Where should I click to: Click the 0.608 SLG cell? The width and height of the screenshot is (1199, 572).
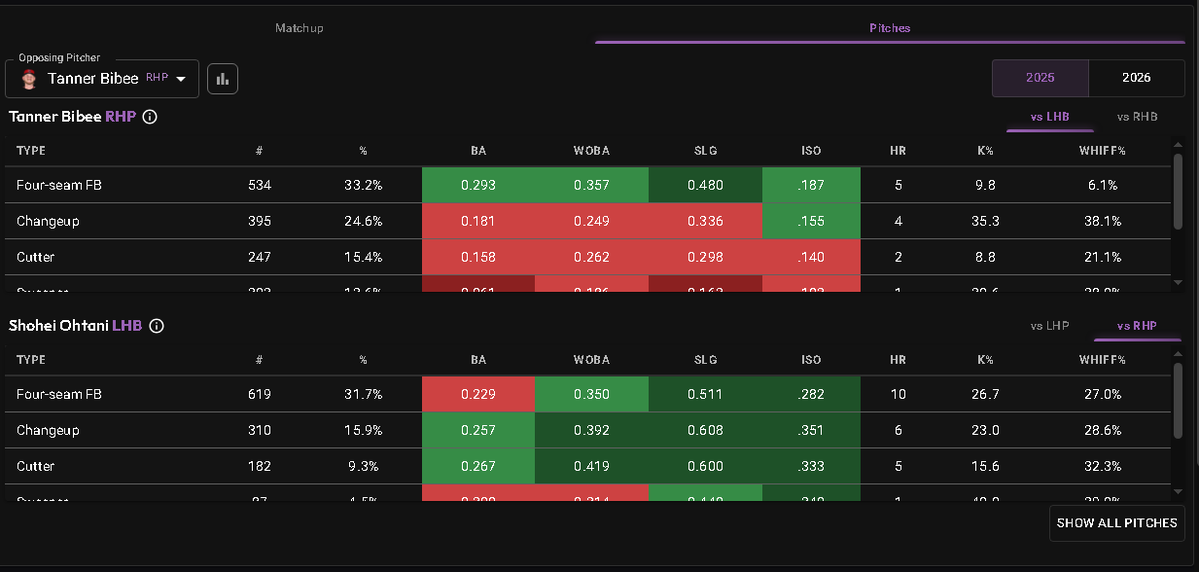(705, 431)
